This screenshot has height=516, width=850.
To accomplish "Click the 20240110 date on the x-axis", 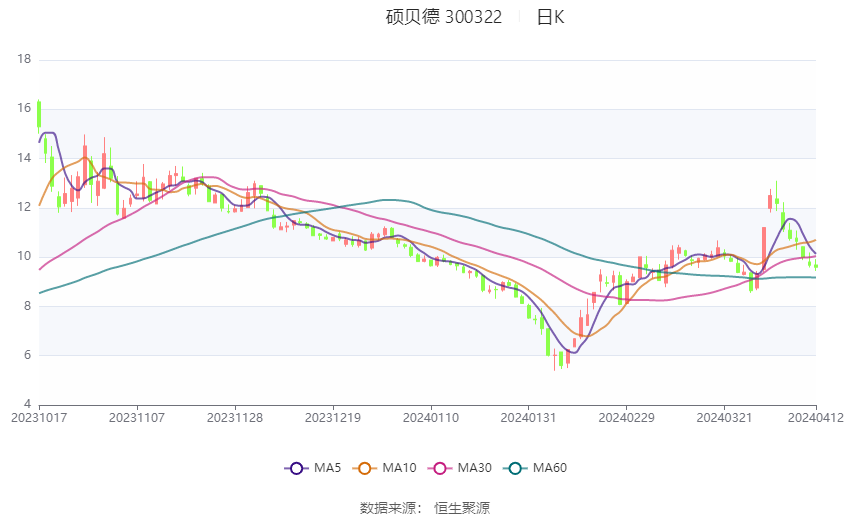I will click(x=430, y=417).
